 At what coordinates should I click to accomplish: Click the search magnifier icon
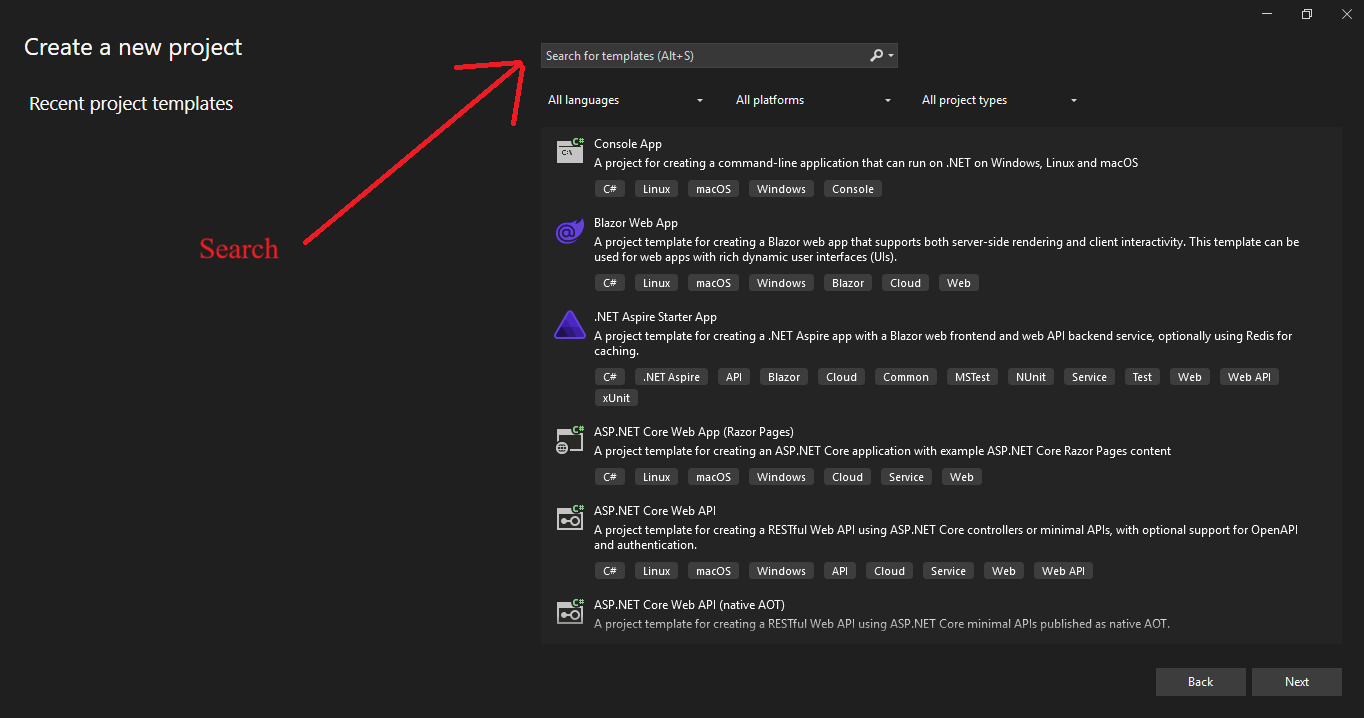pyautogui.click(x=877, y=56)
